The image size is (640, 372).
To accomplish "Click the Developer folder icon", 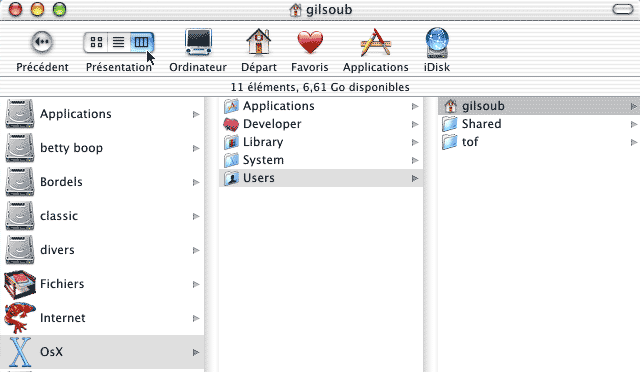I will click(231, 124).
